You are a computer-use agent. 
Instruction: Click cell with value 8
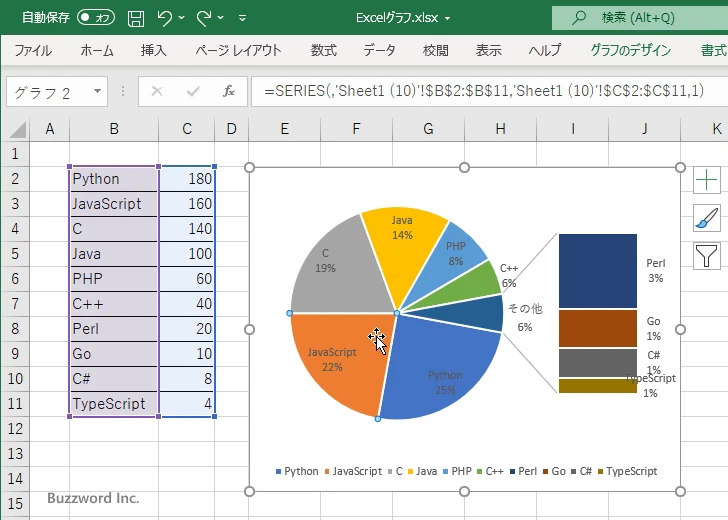[x=187, y=379]
